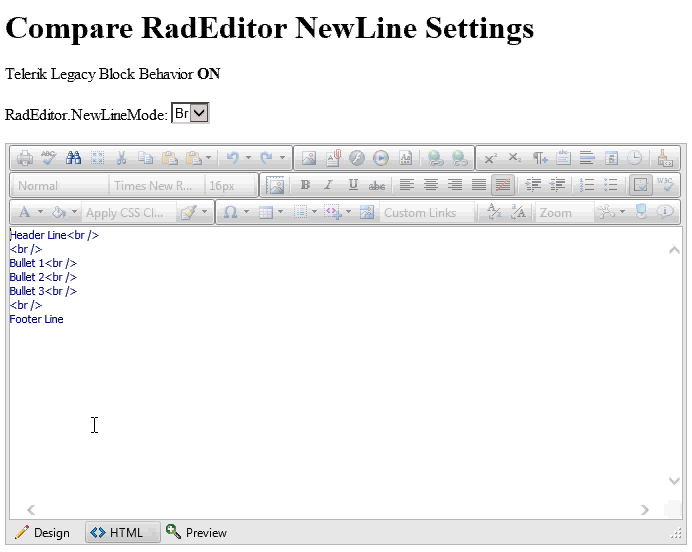Click the Insert Groupbox icon

click(x=563, y=158)
